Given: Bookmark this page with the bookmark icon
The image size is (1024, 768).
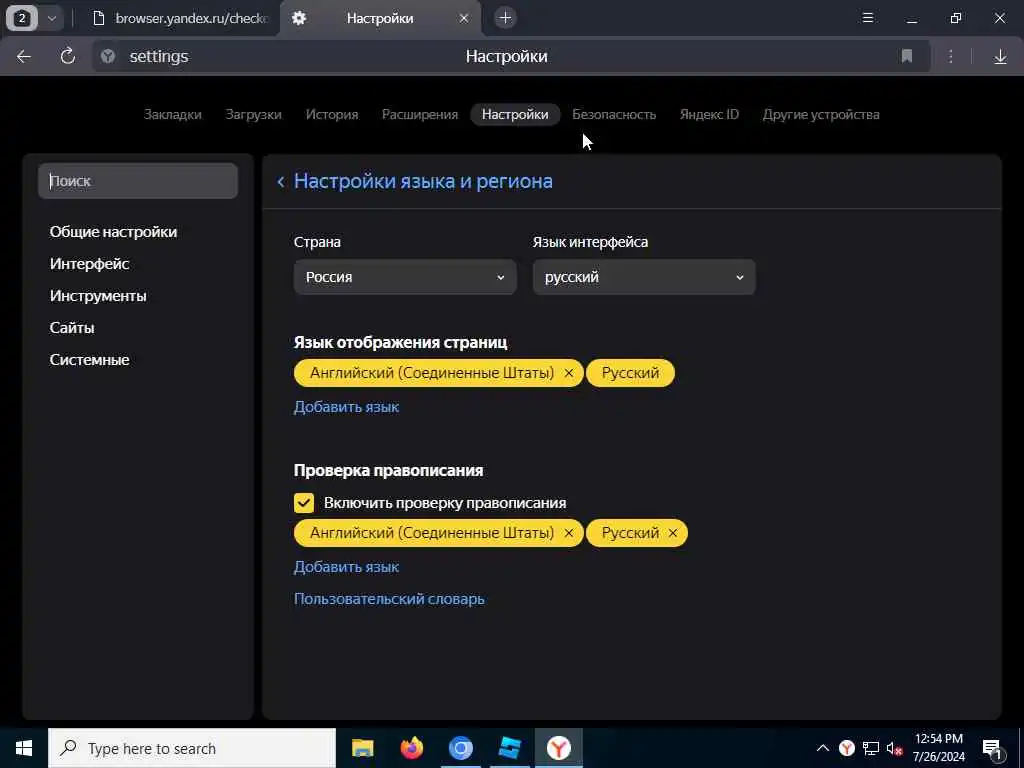Looking at the screenshot, I should tap(906, 56).
